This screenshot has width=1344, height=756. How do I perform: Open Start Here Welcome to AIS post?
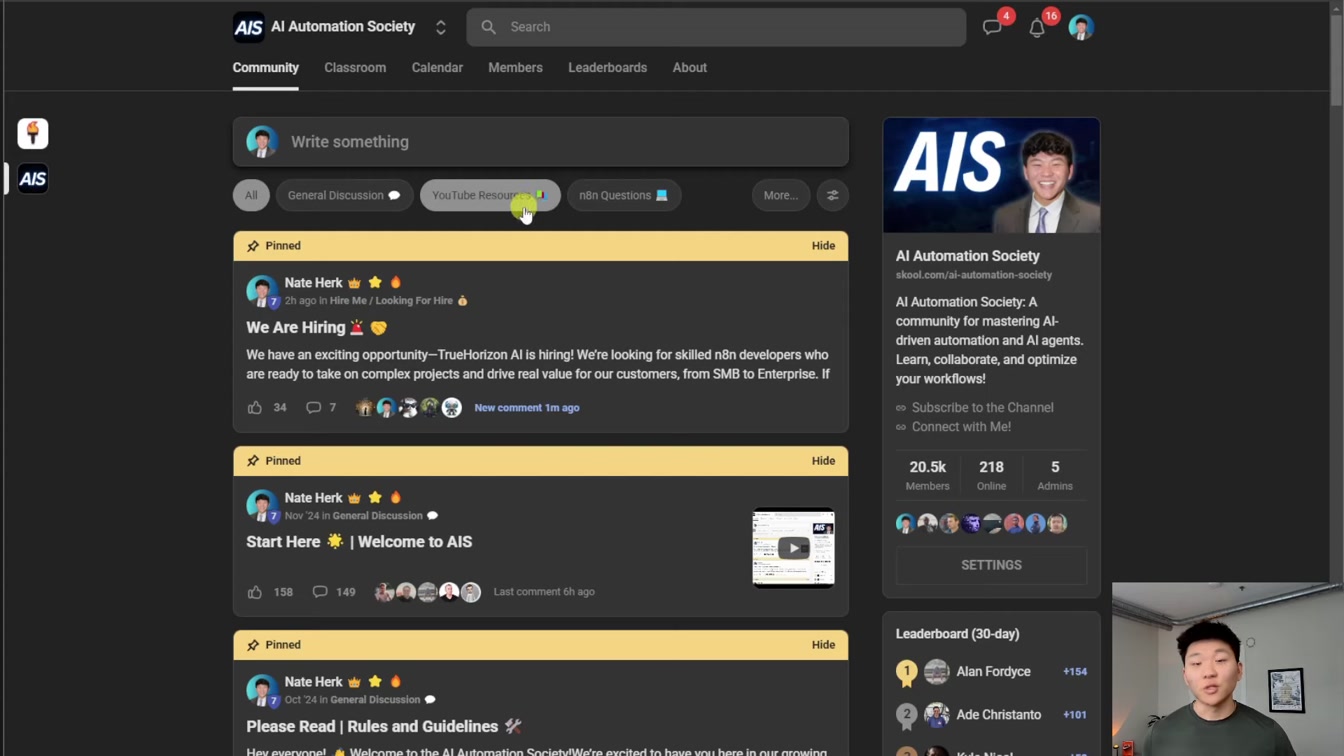tap(359, 542)
